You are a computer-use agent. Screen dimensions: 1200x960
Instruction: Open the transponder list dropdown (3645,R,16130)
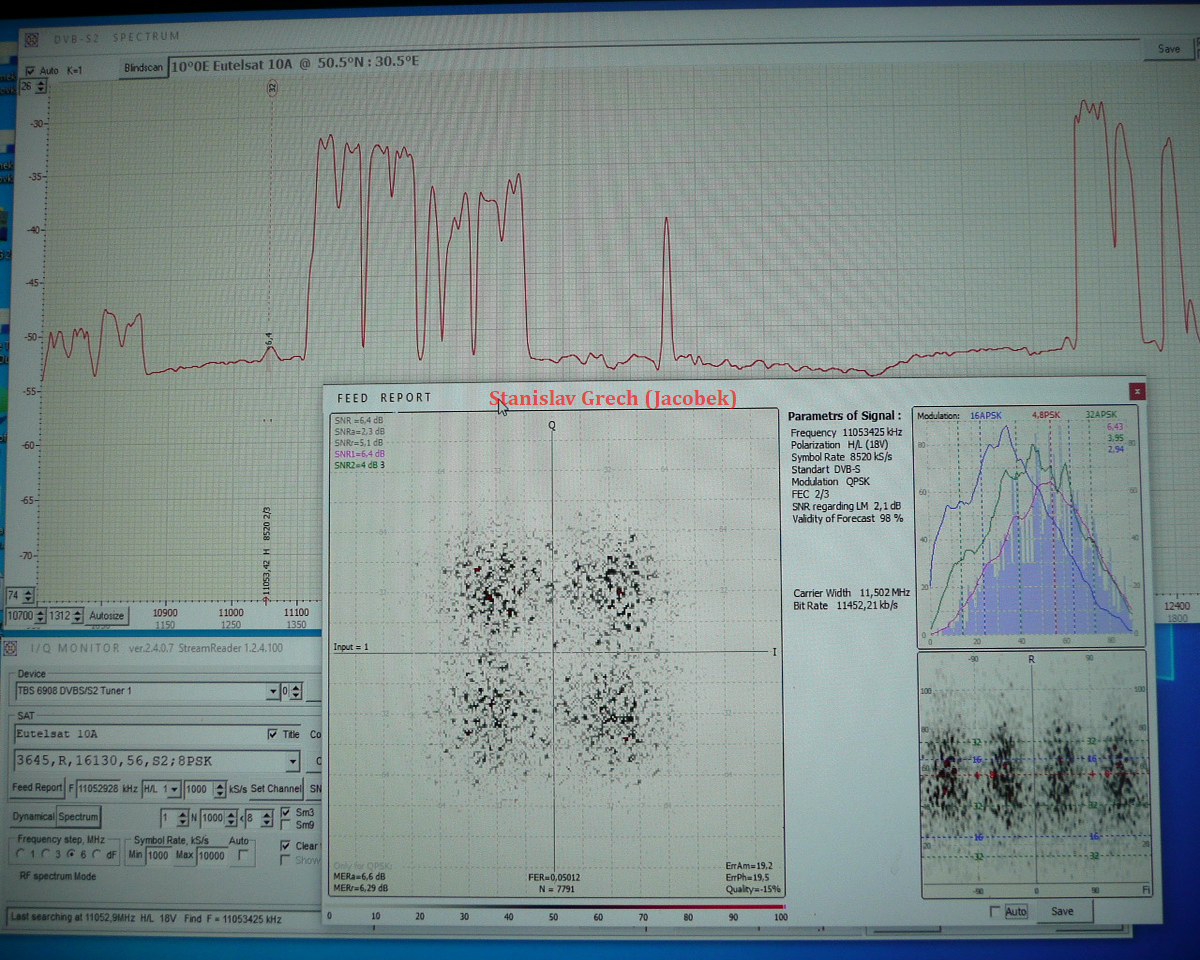pos(291,762)
